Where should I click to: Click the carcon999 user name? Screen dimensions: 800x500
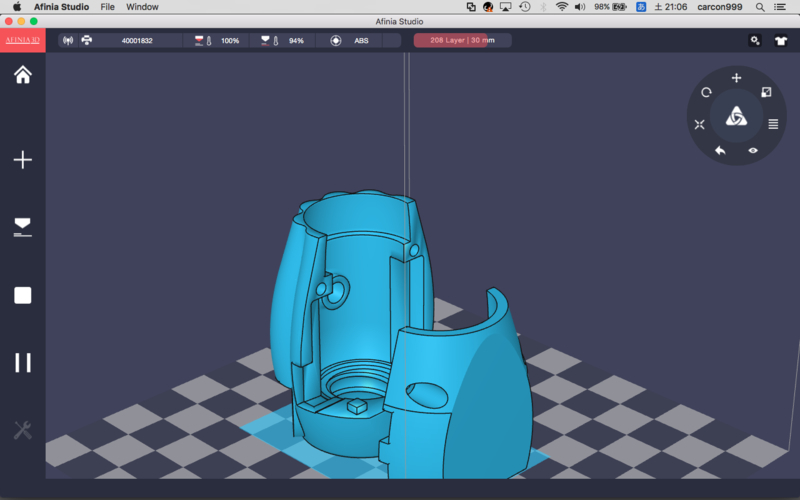pyautogui.click(x=719, y=7)
